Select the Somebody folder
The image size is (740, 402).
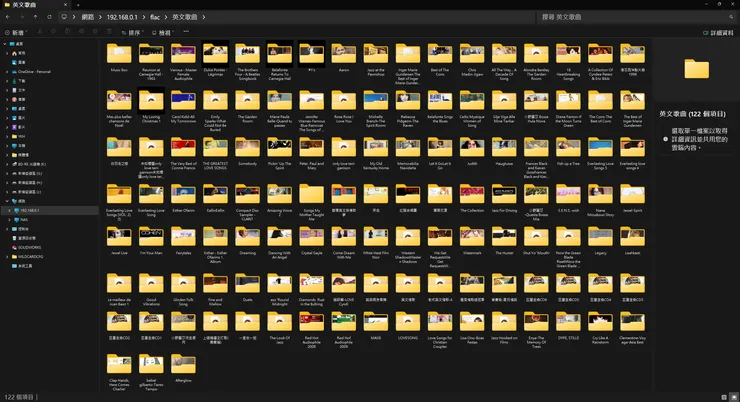coord(247,151)
